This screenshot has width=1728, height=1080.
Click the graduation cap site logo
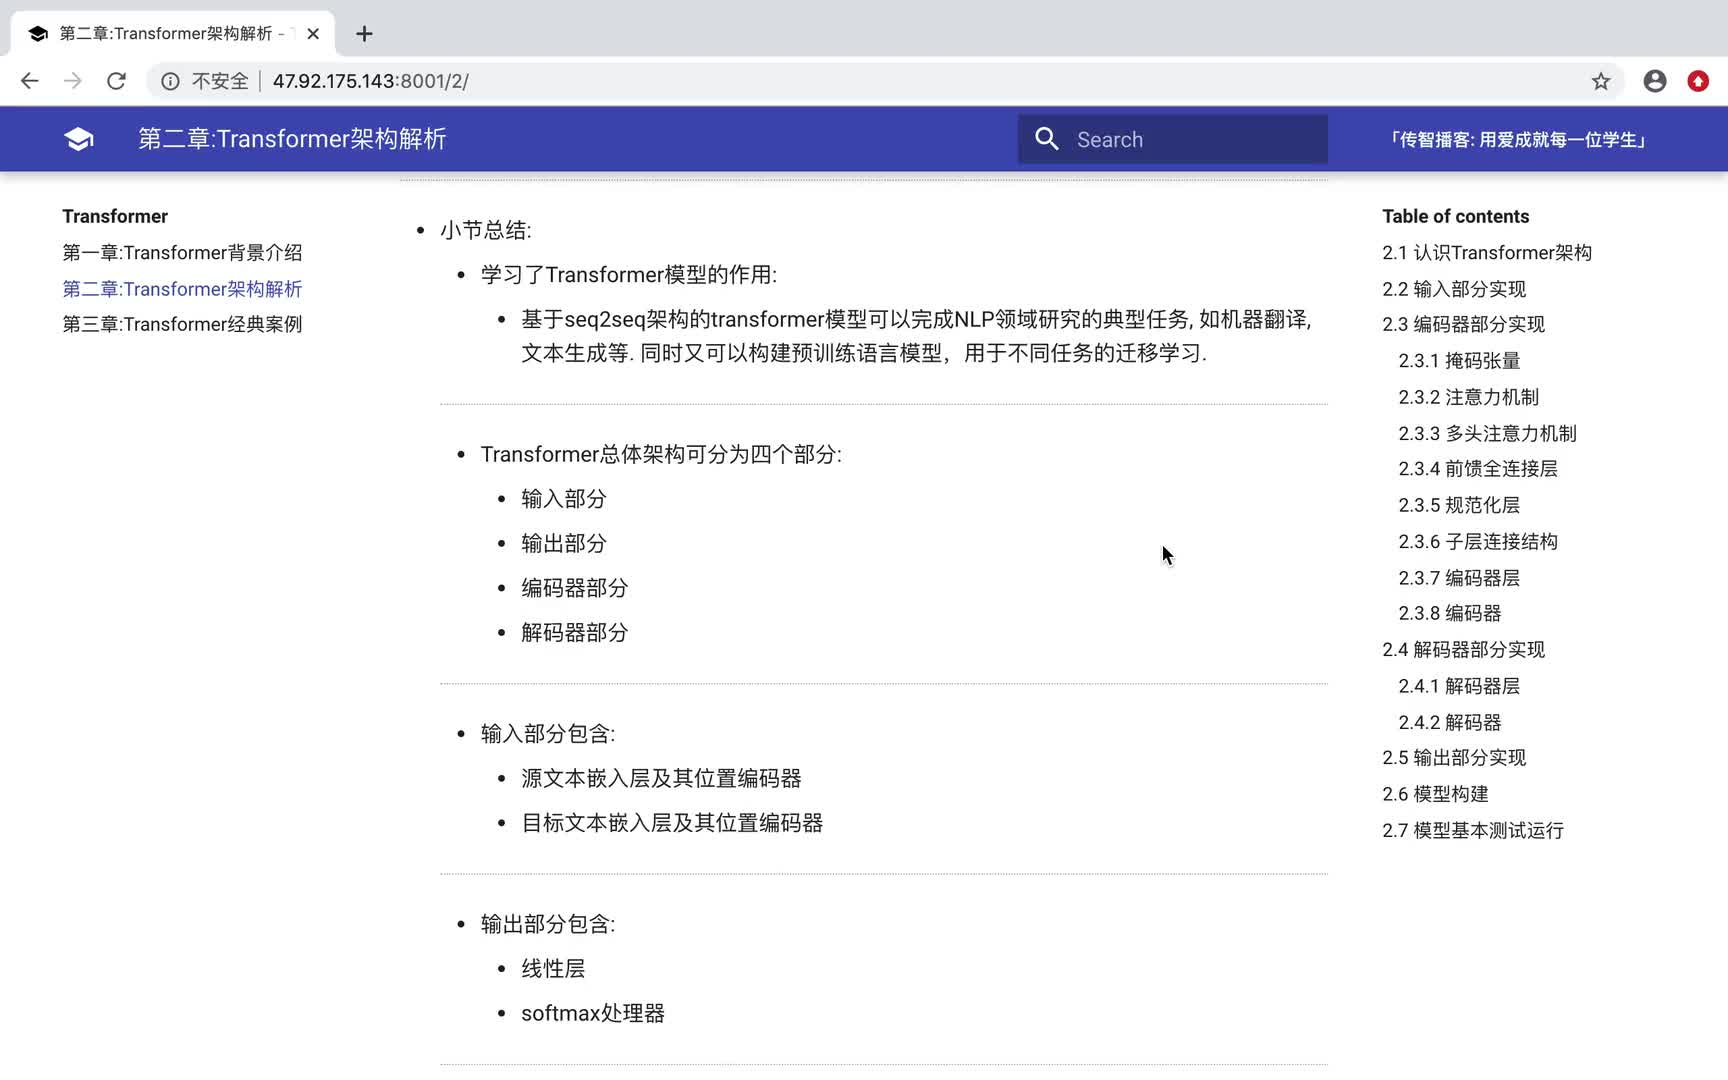tap(79, 139)
